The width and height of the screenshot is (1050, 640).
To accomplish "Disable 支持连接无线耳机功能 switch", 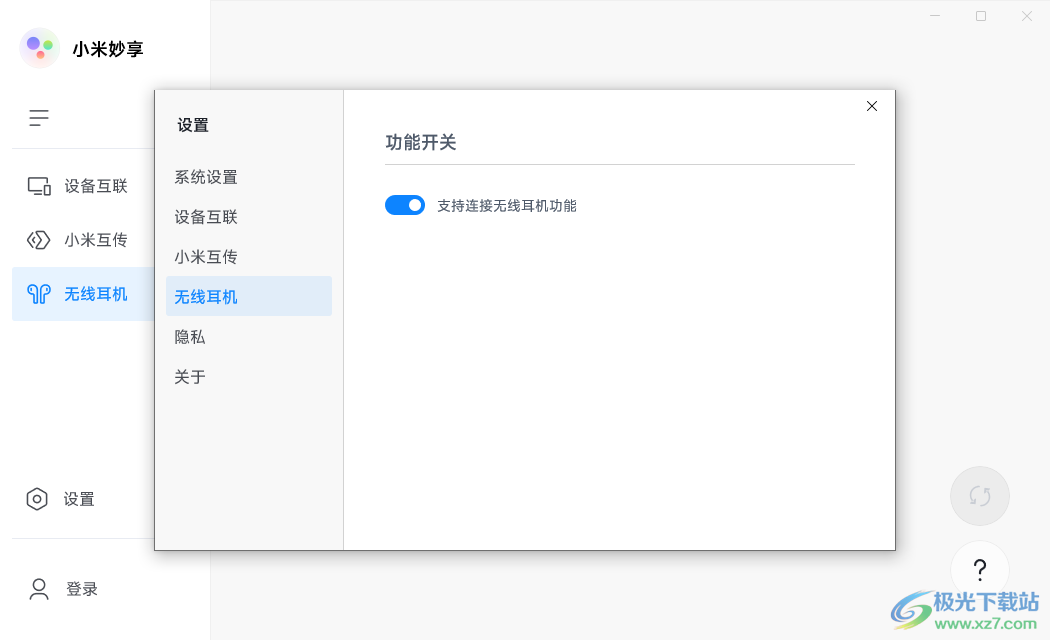I will (x=405, y=205).
